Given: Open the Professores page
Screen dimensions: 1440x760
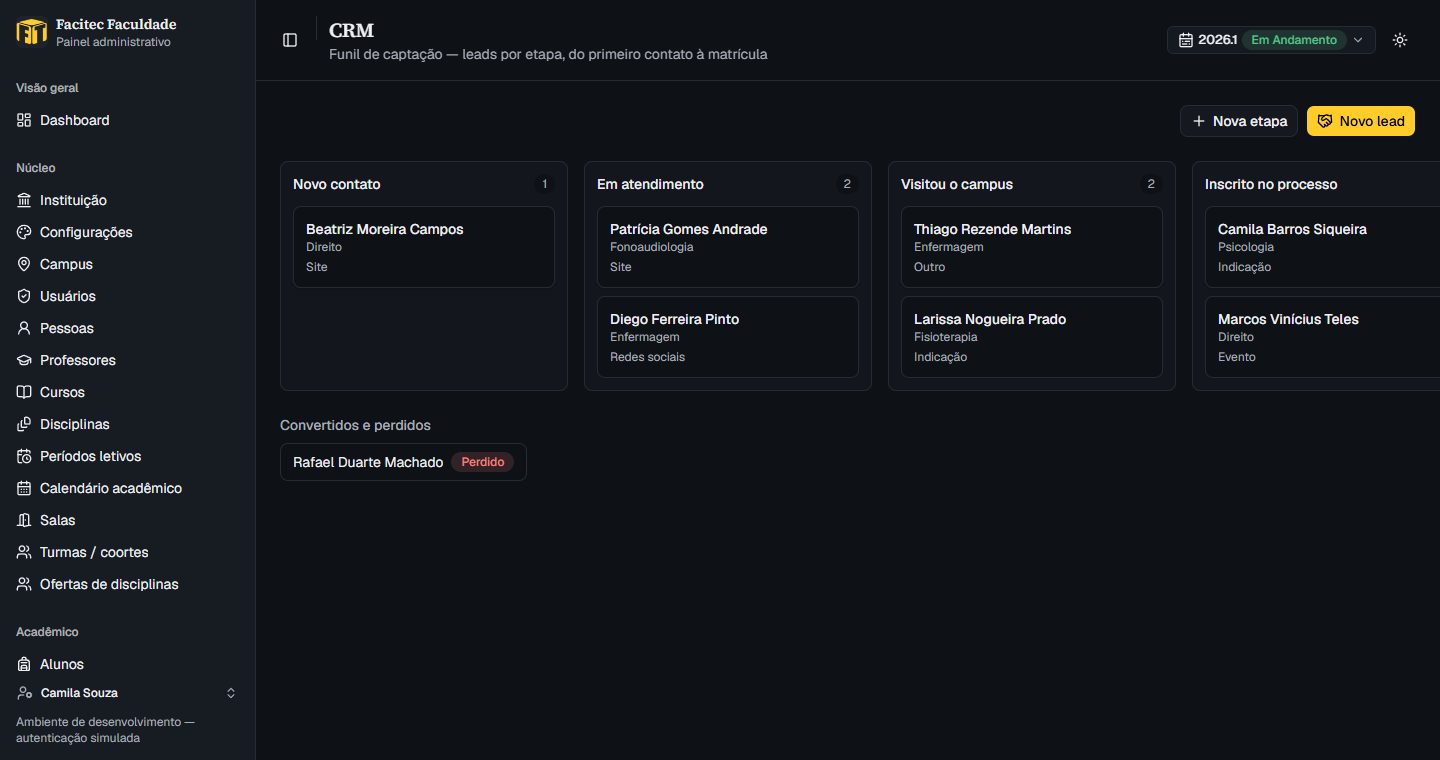Looking at the screenshot, I should [127, 360].
